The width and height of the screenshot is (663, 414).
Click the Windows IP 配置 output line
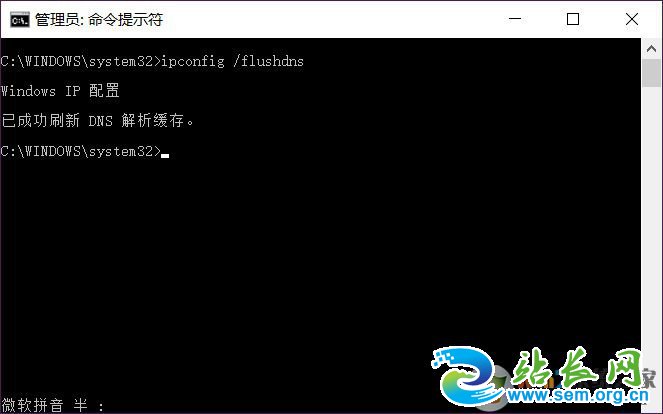[x=60, y=91]
